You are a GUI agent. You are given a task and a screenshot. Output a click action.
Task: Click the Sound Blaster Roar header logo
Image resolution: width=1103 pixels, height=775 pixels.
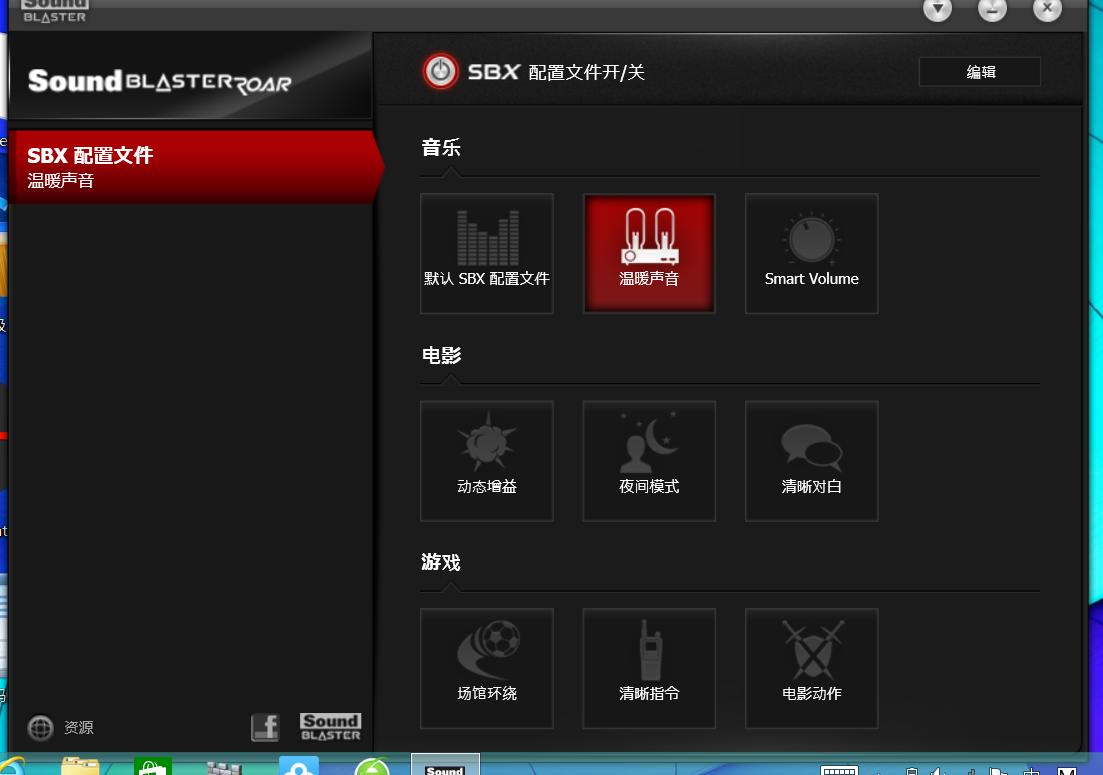coord(160,82)
